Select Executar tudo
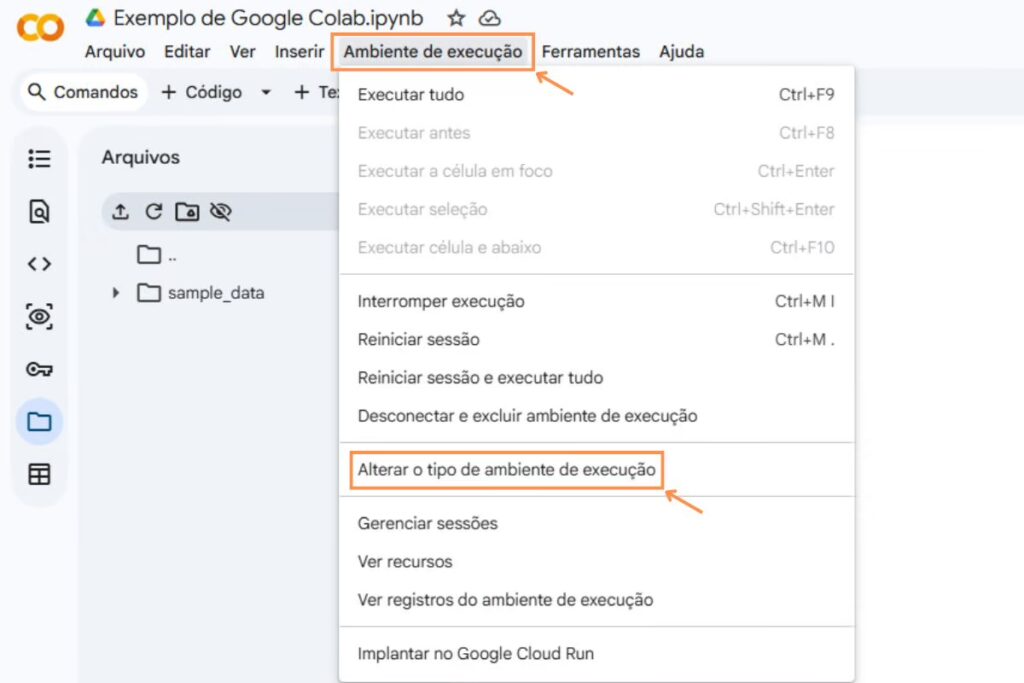Screen dimensions: 1024x683 (411, 94)
